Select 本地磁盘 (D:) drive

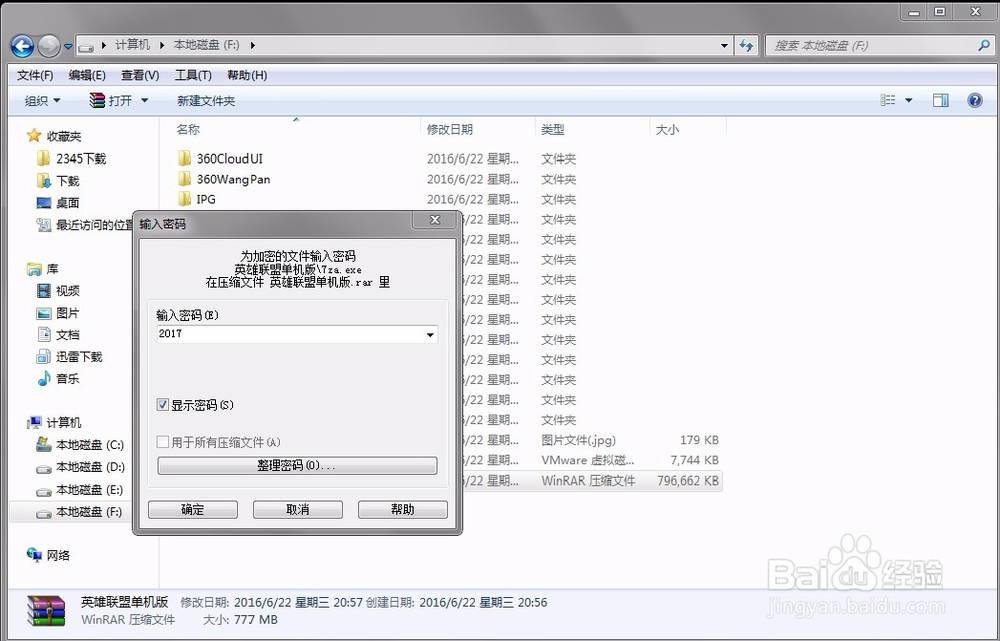pos(80,467)
